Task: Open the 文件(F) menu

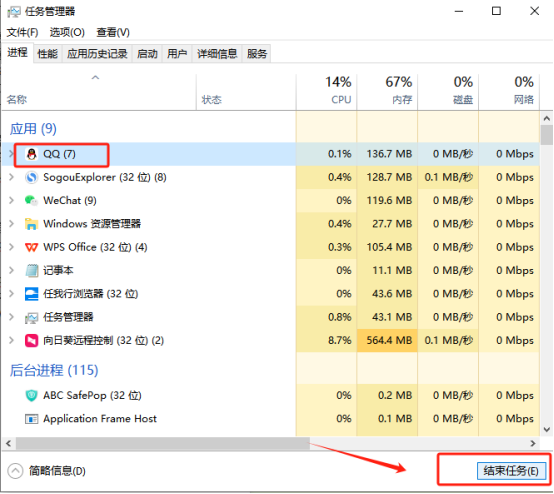Action: 23,33
